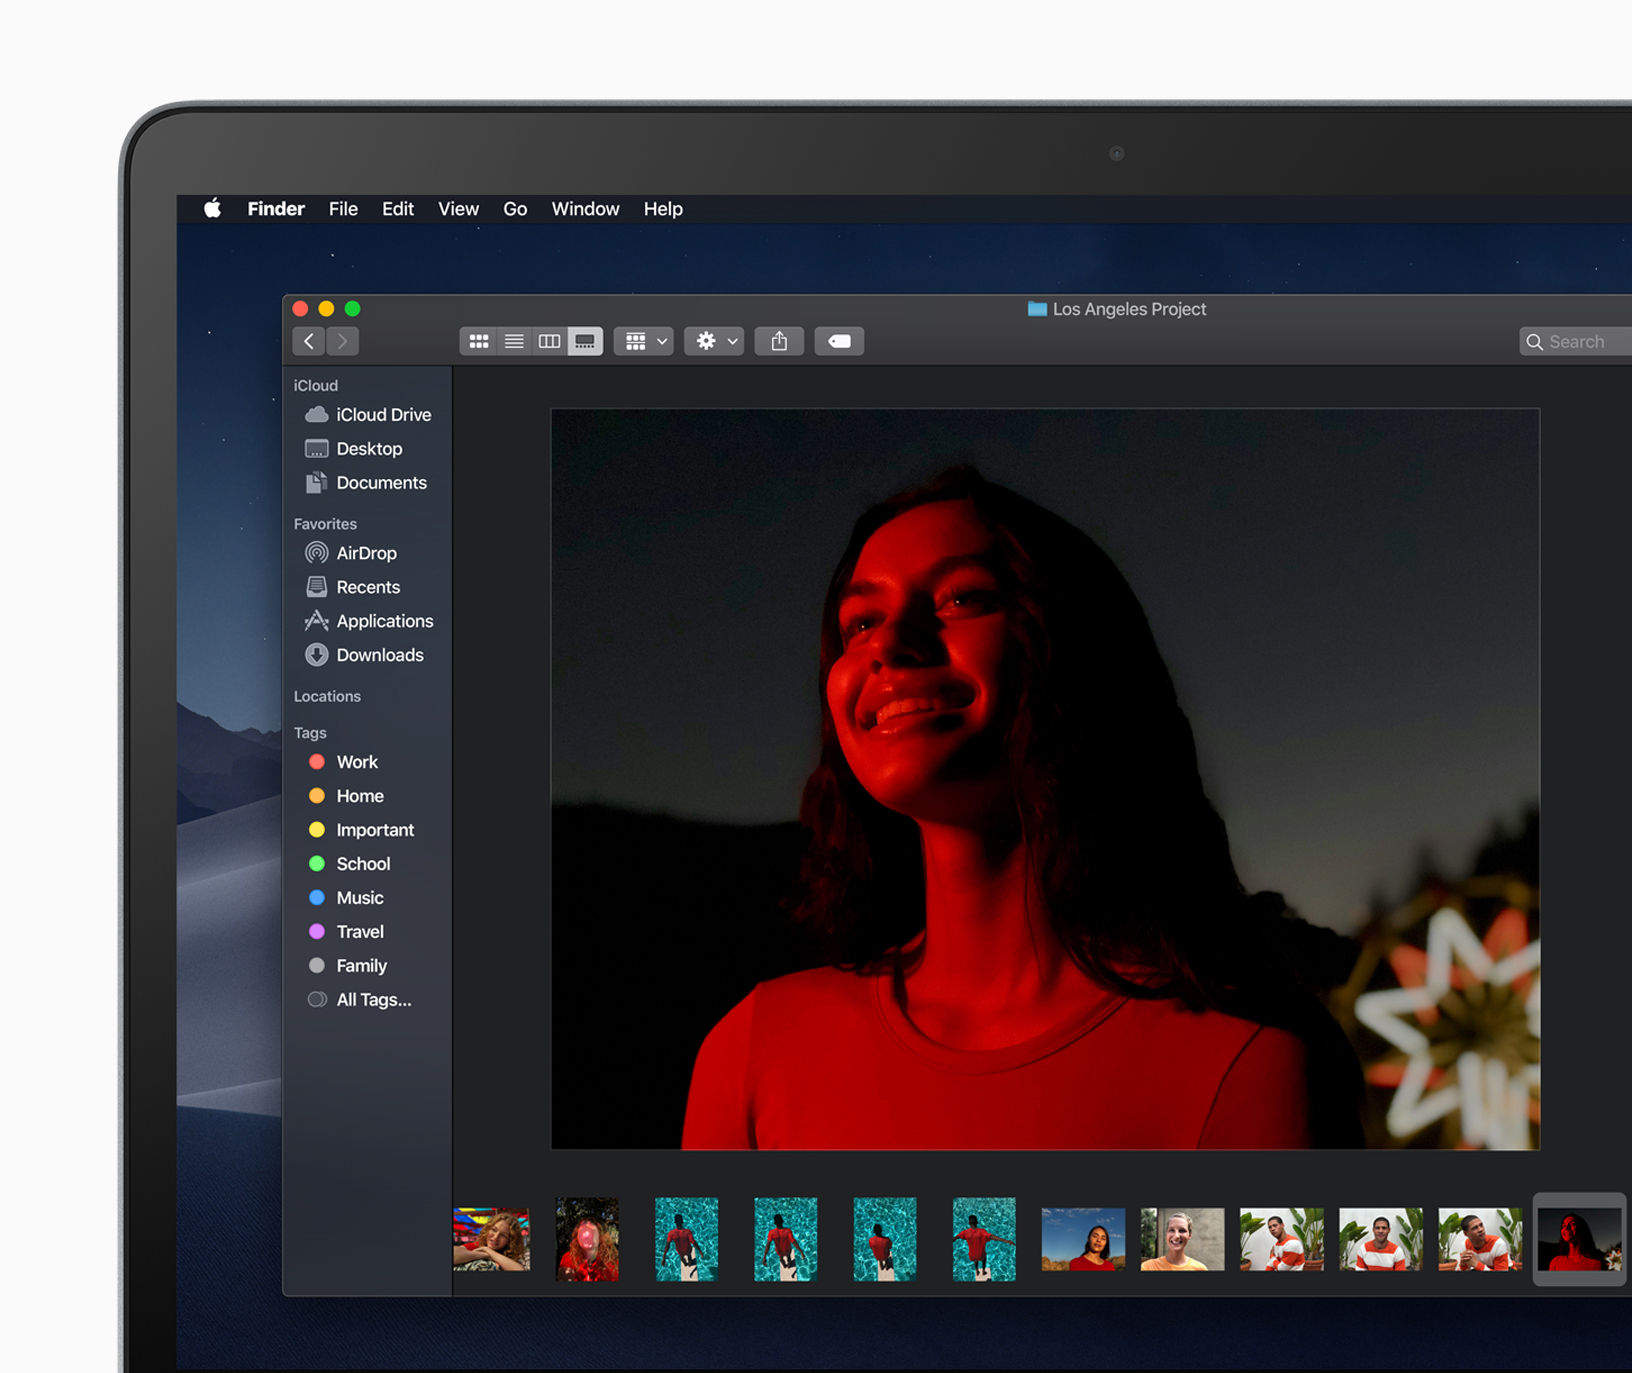This screenshot has width=1632, height=1373.
Task: Open the Action gear dropdown menu
Action: (x=713, y=341)
